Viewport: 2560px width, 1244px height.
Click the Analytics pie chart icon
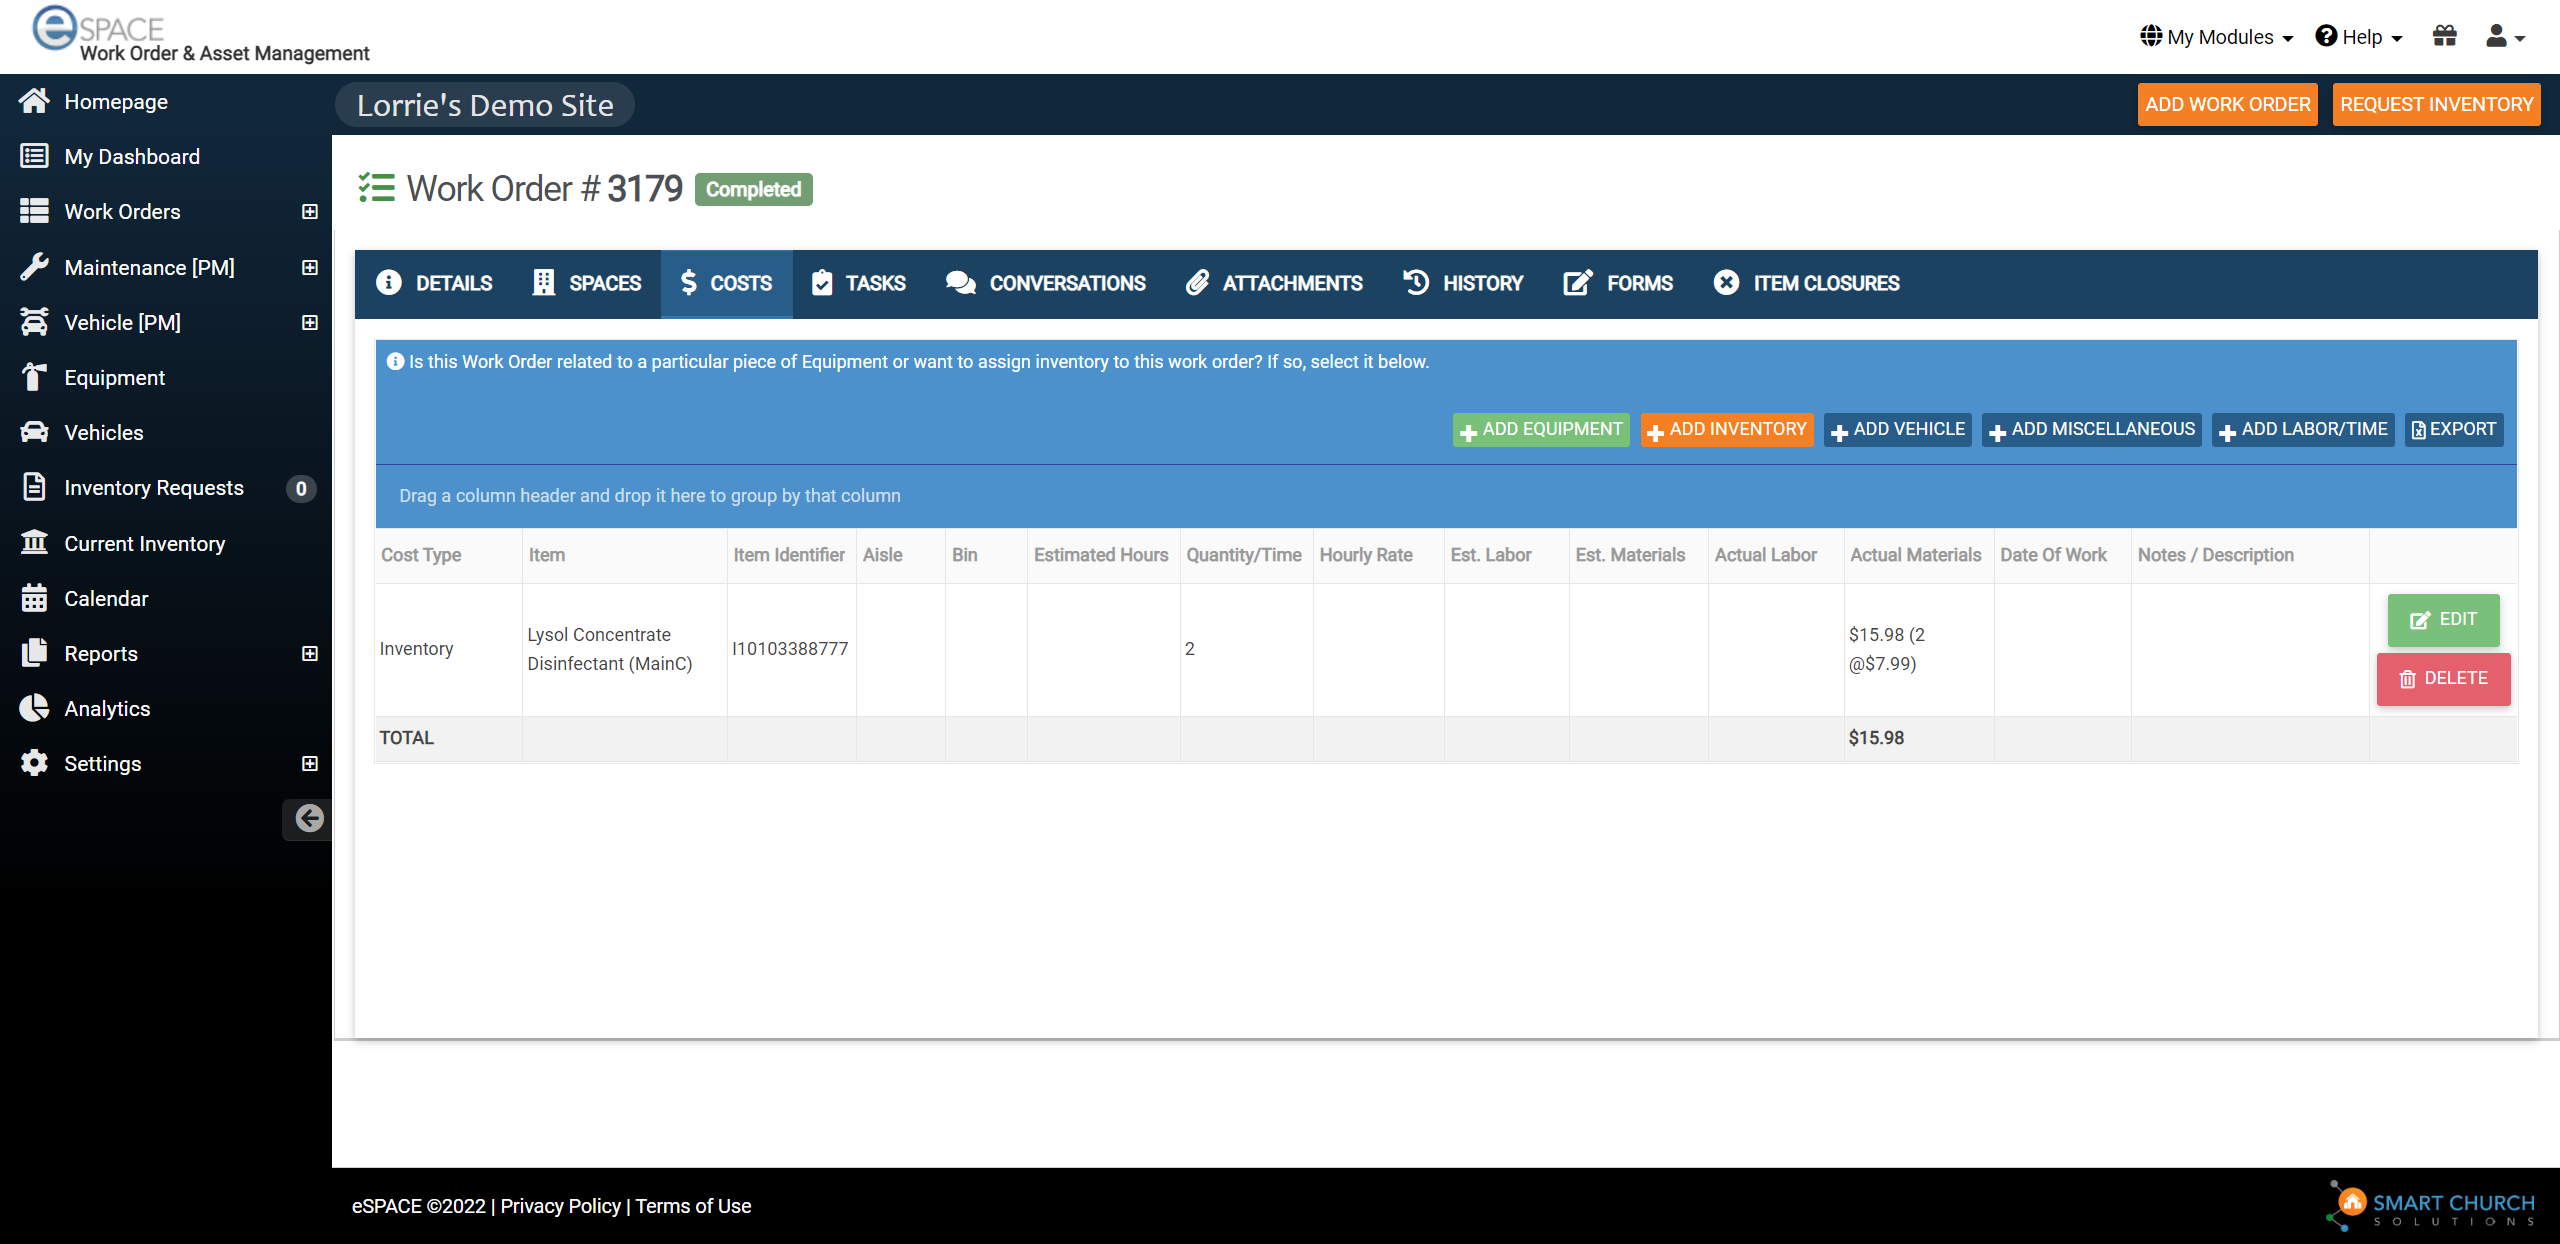pyautogui.click(x=34, y=708)
